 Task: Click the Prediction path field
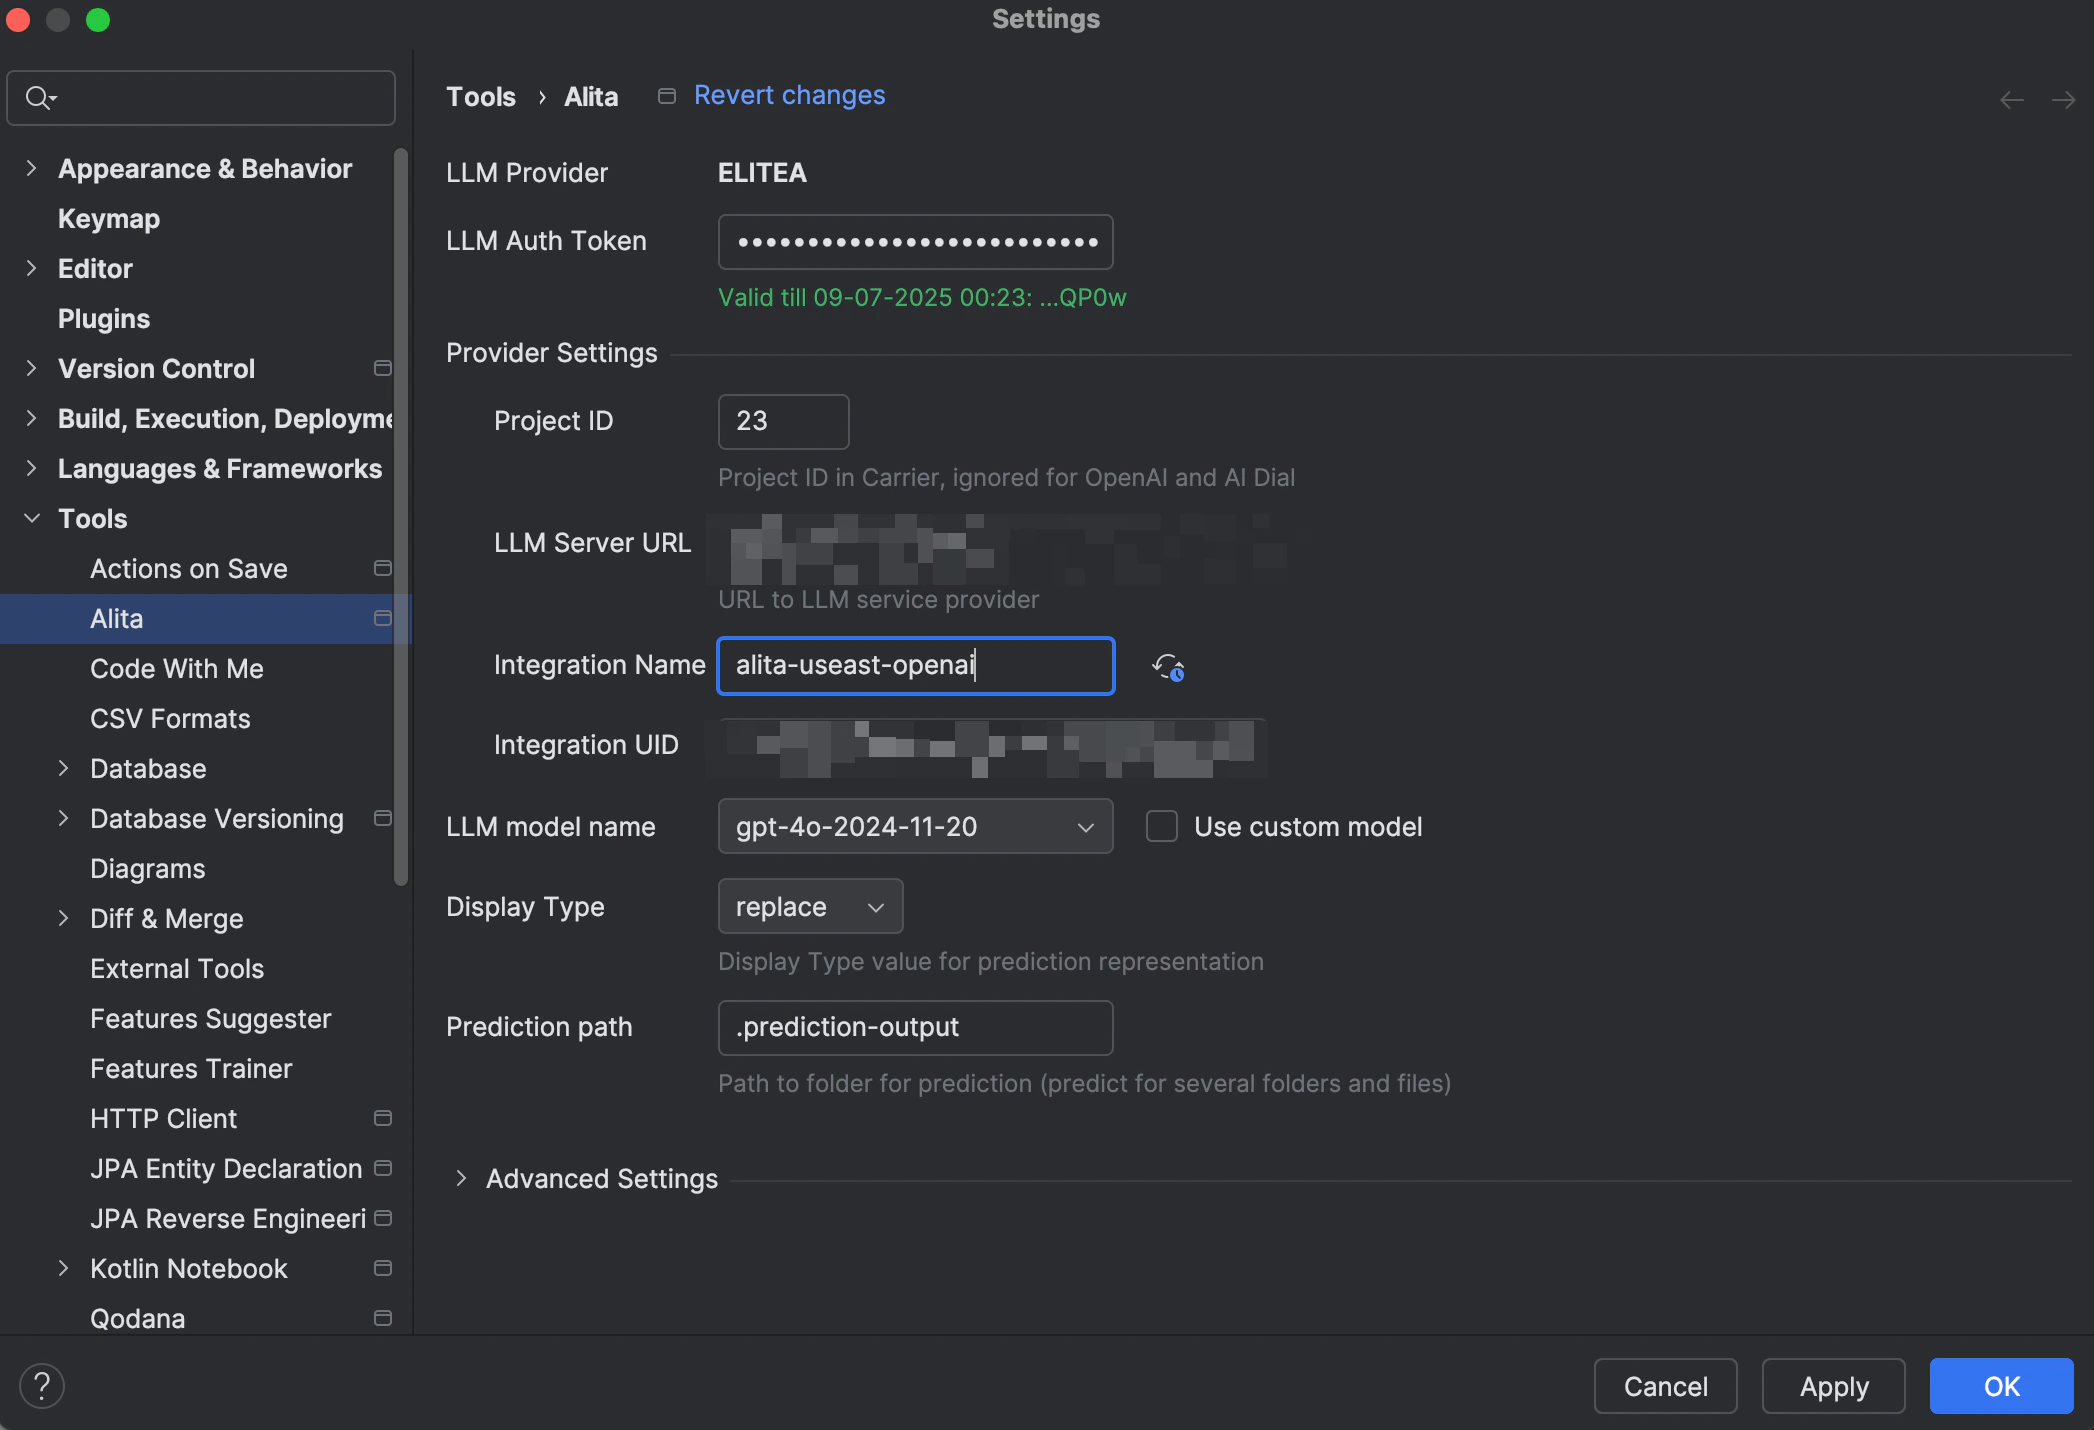point(915,1028)
